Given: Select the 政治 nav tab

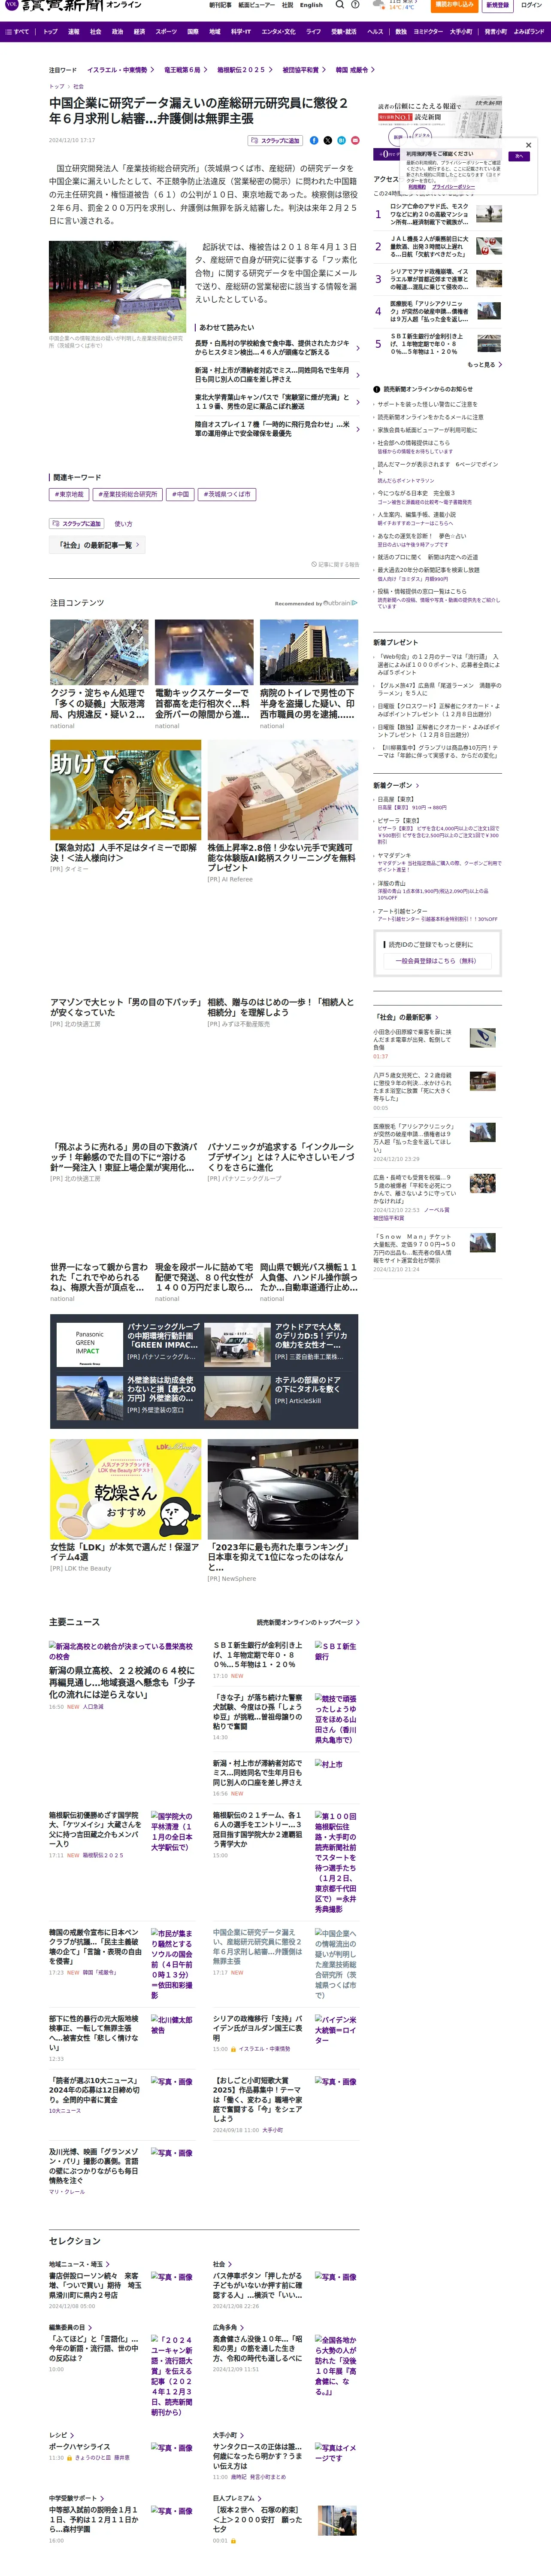Looking at the screenshot, I should 117,32.
